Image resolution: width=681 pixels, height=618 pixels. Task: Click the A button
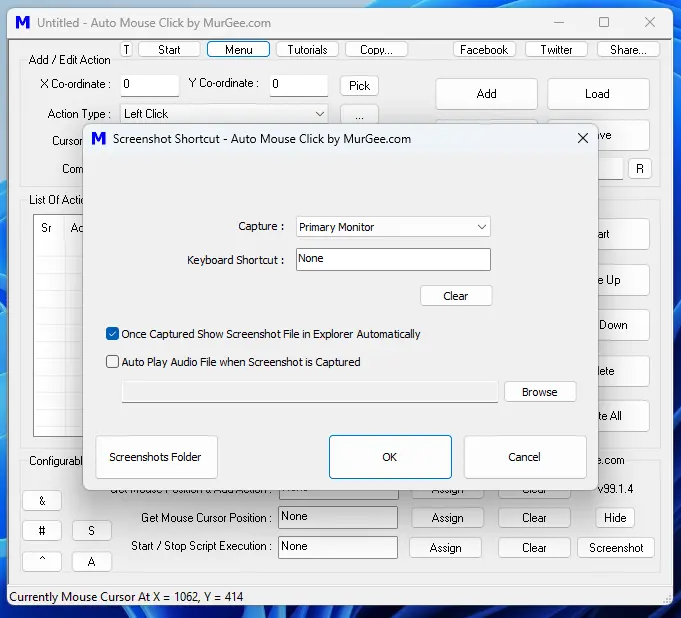point(92,561)
